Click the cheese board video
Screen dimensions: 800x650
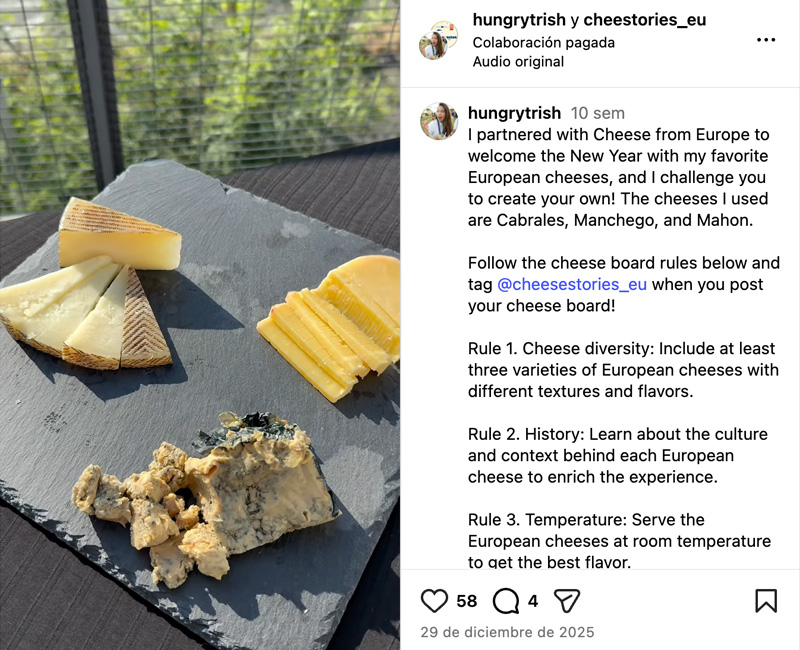[x=199, y=325]
